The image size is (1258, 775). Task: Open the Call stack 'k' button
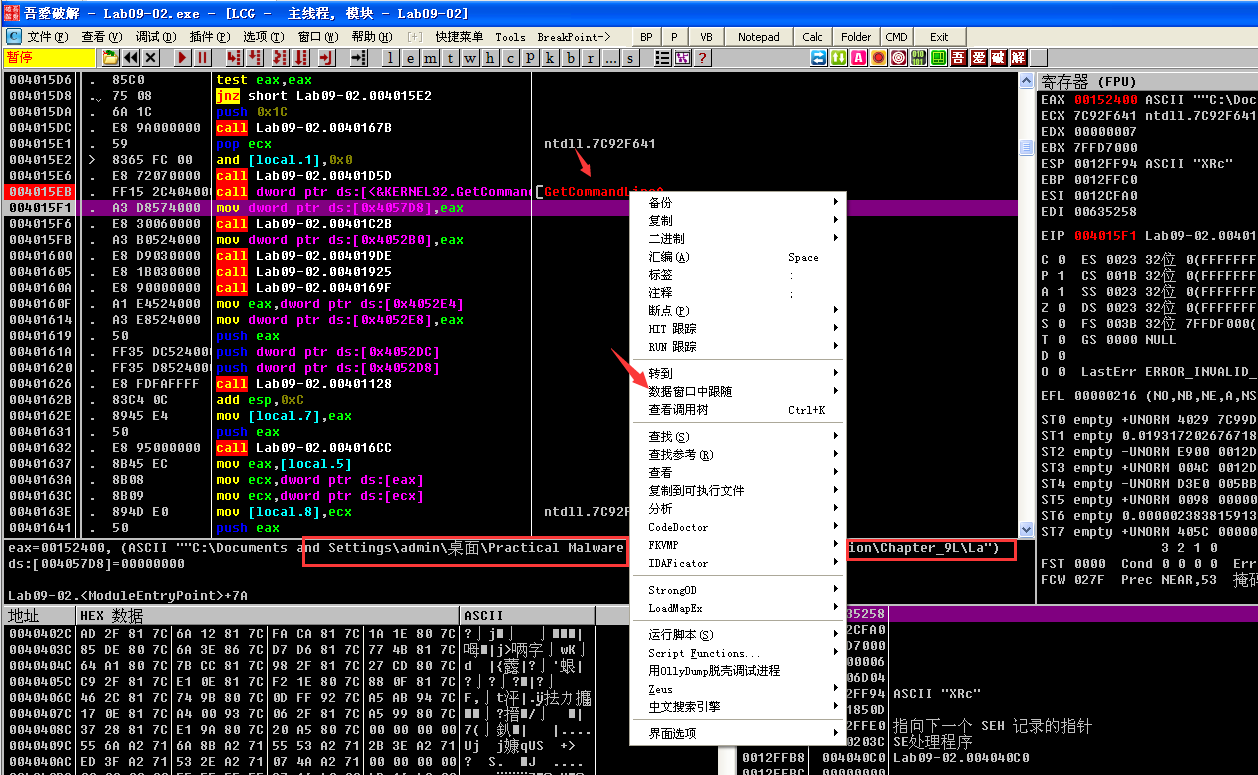550,58
